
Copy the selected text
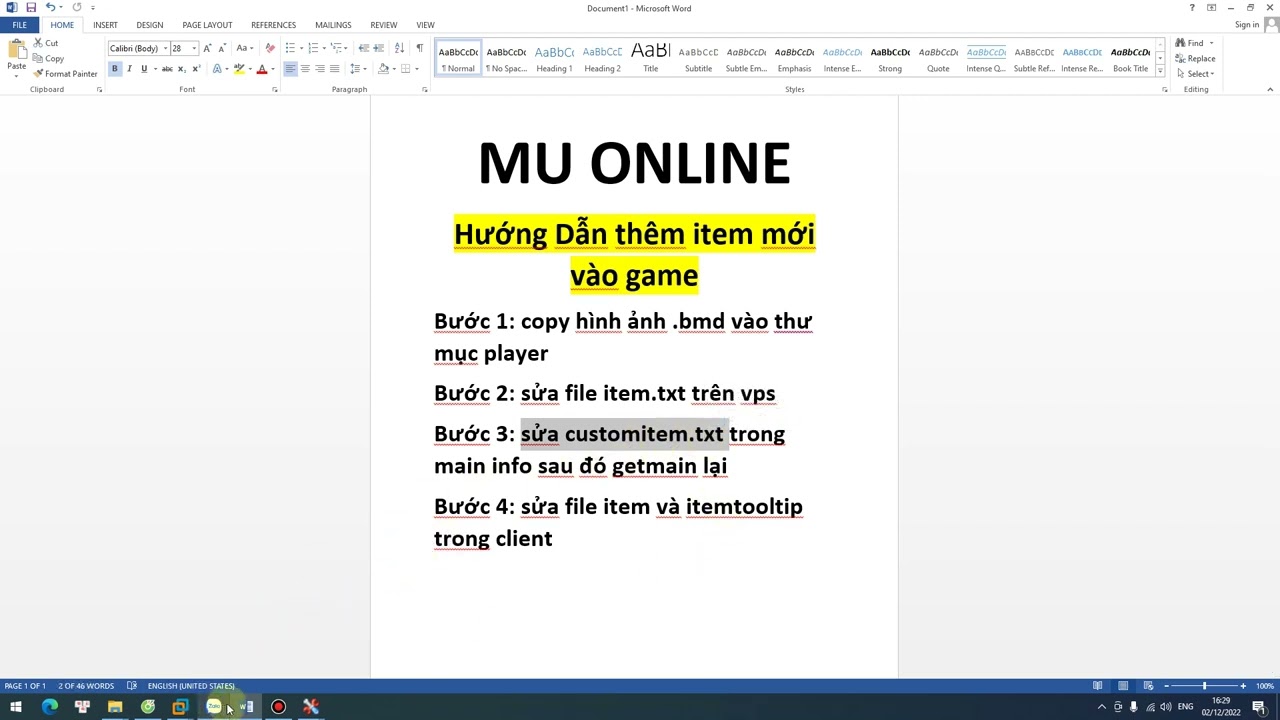coord(48,58)
